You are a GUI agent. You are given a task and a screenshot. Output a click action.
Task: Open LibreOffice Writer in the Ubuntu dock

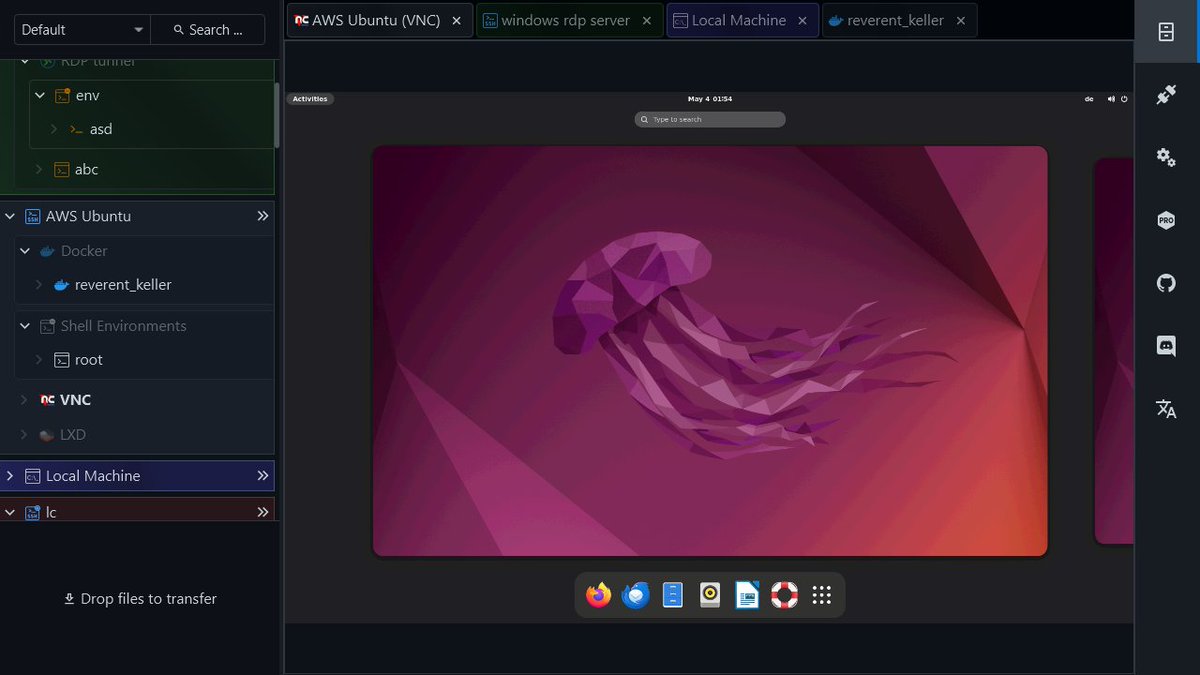coord(747,596)
